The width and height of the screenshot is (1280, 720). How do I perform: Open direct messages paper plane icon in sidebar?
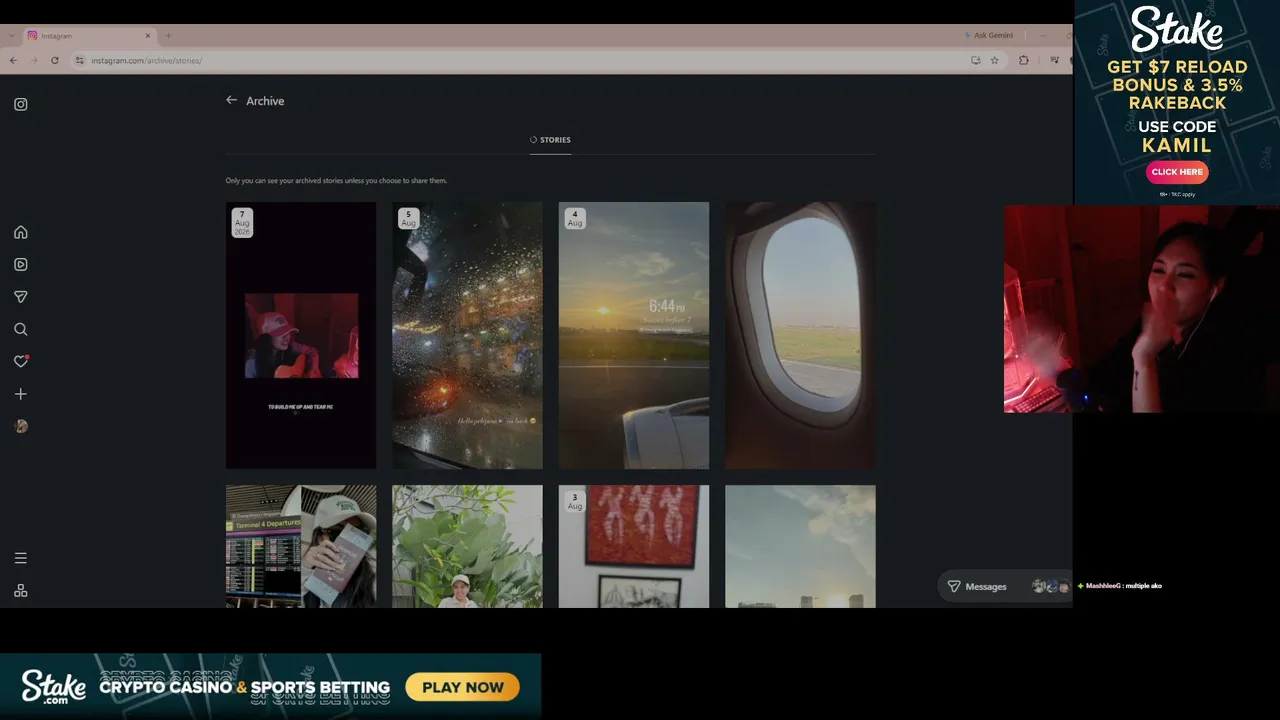pyautogui.click(x=20, y=297)
